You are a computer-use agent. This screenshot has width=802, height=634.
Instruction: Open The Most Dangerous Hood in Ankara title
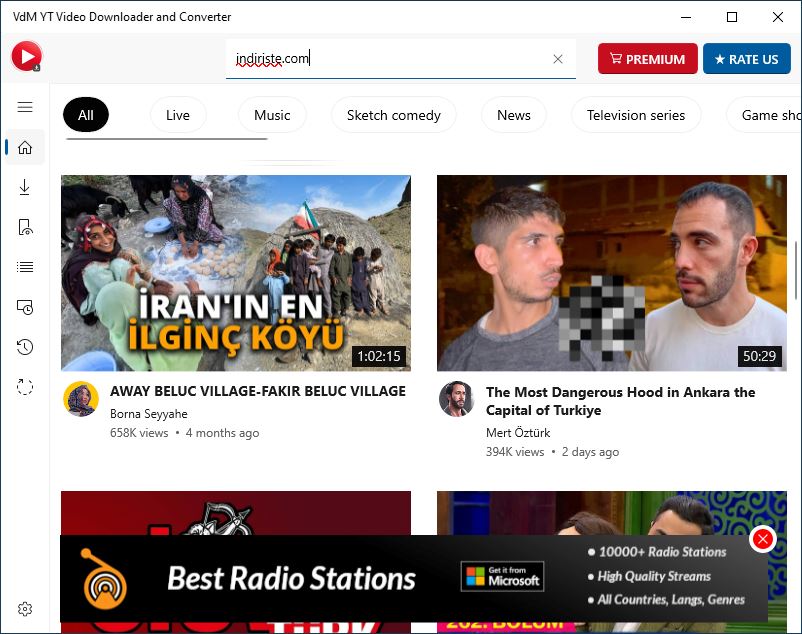click(x=620, y=401)
